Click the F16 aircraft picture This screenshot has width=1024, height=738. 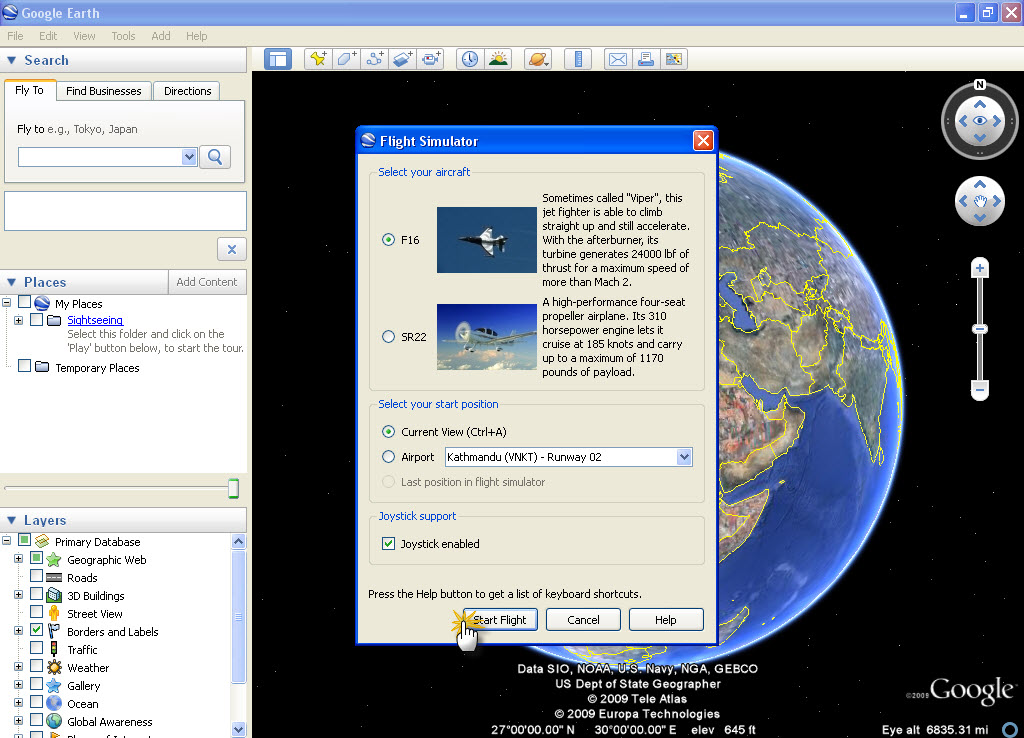[x=487, y=240]
